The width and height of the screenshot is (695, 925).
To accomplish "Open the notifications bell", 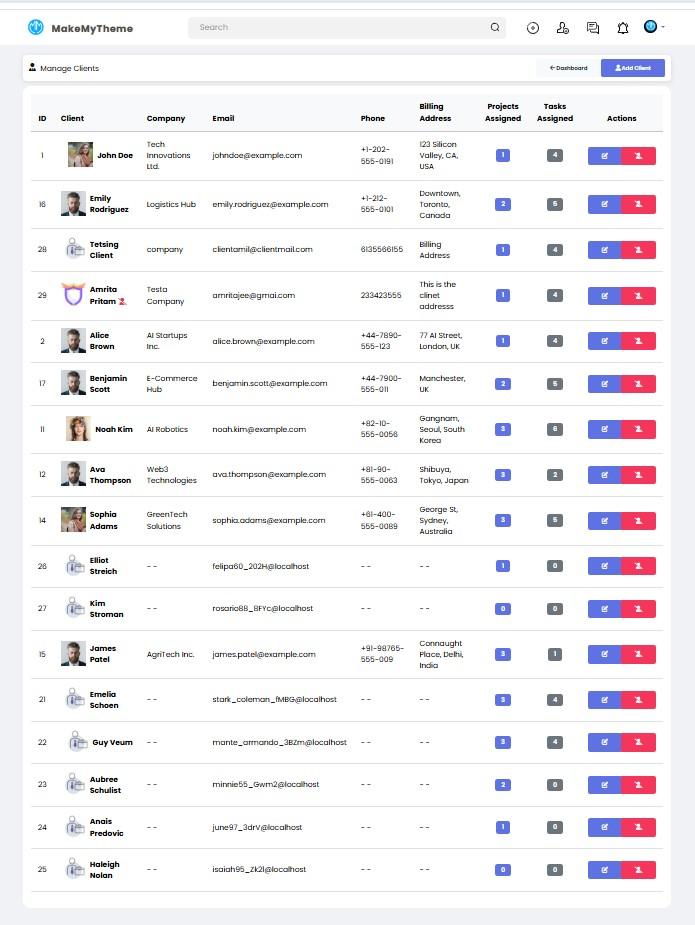I will (622, 28).
